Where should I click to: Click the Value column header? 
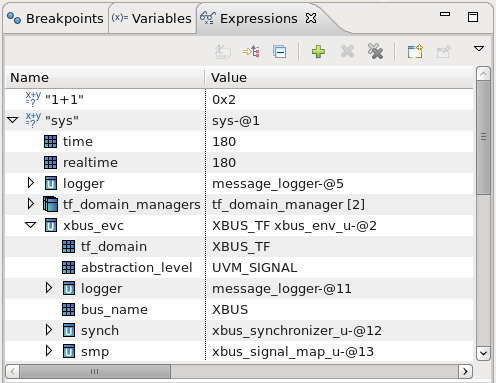(339, 78)
